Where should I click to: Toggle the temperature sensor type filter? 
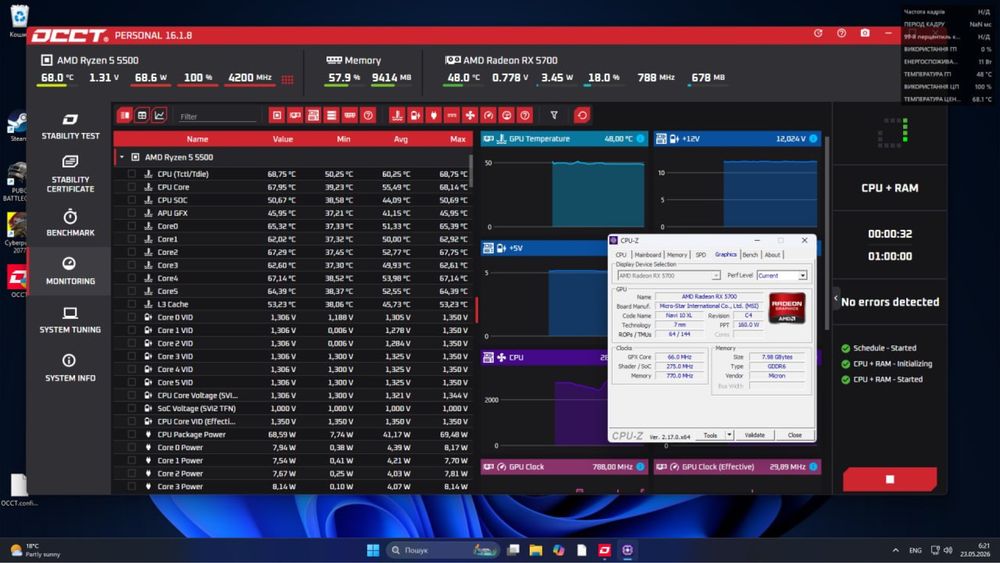397,115
